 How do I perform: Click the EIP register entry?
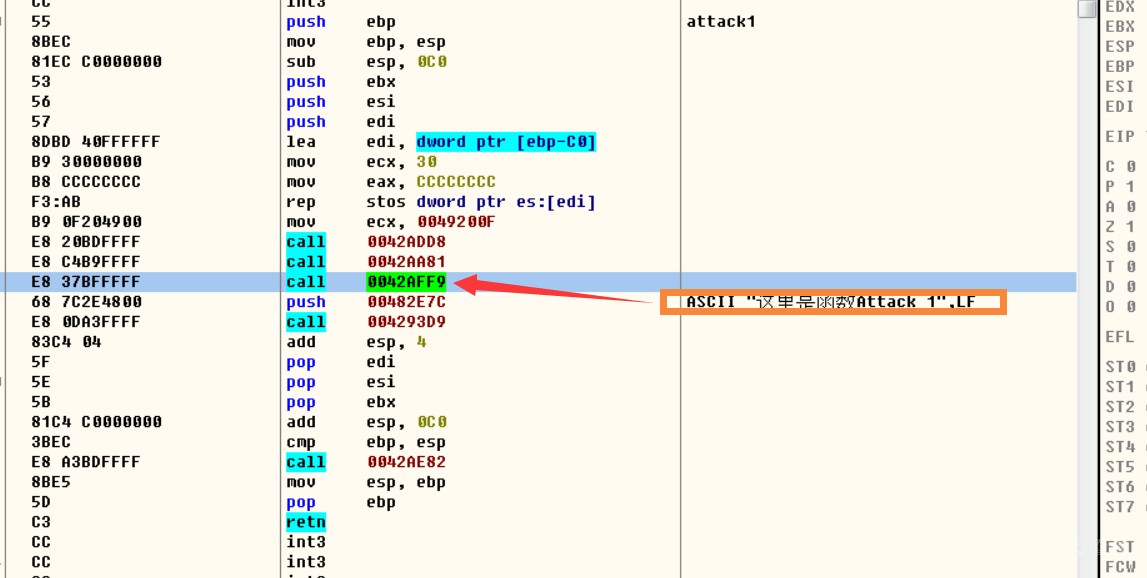1120,136
